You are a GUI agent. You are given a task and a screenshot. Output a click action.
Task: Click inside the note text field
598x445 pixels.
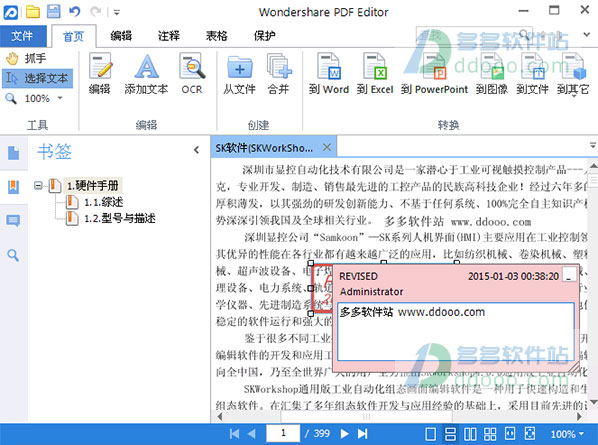click(x=456, y=332)
